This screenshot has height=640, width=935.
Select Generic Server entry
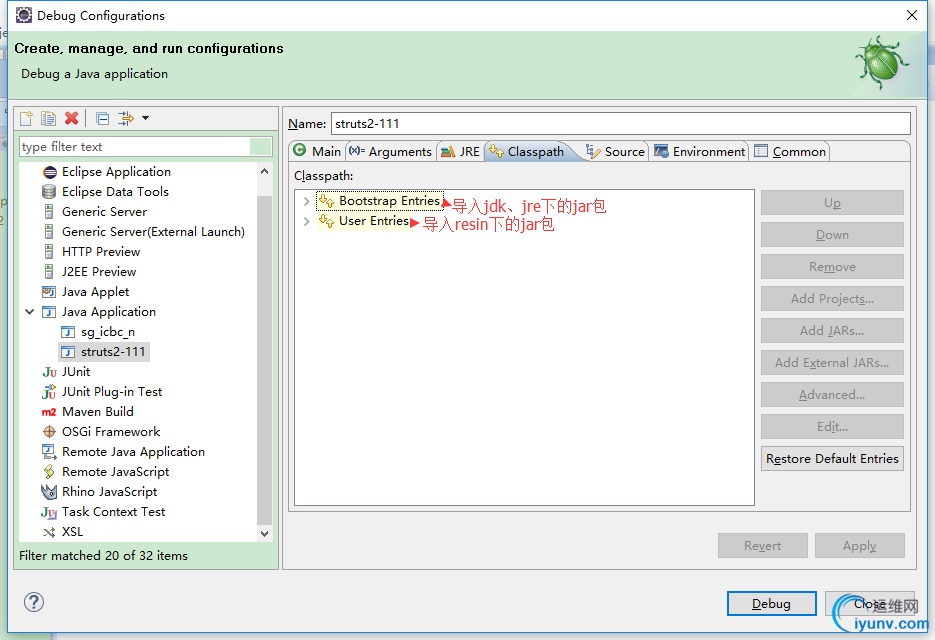[x=104, y=212]
